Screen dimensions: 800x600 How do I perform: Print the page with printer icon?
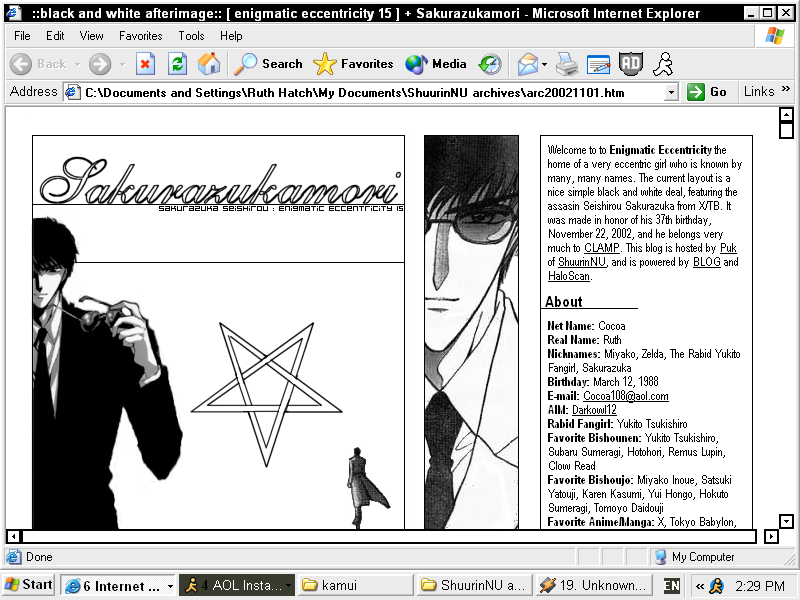click(567, 64)
